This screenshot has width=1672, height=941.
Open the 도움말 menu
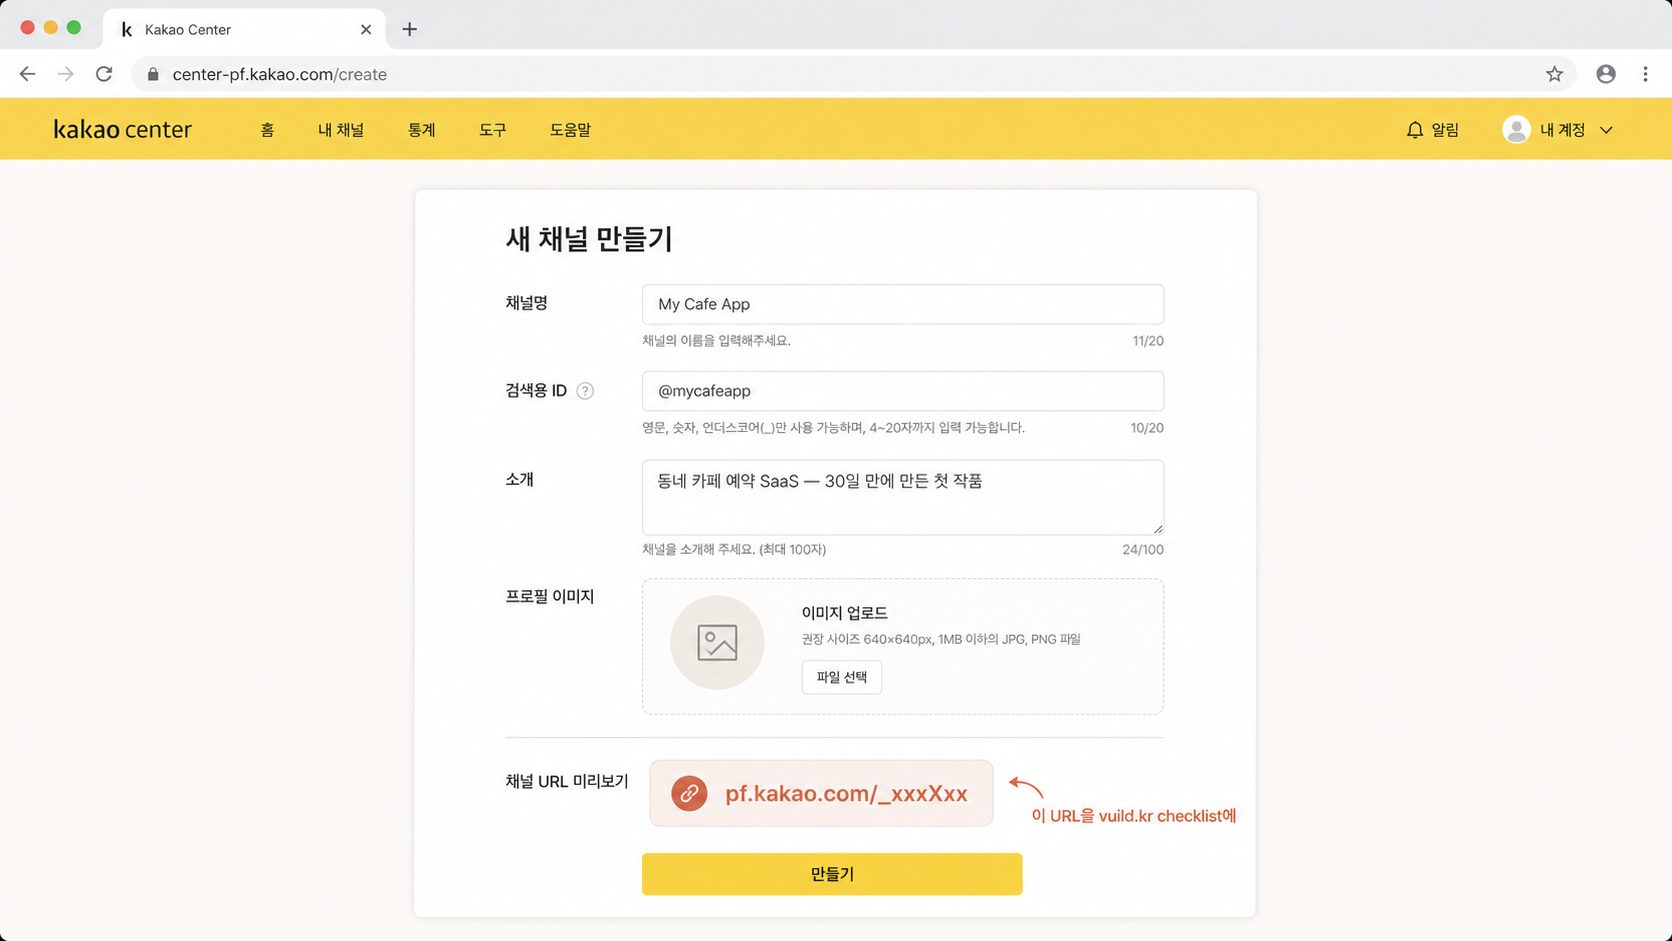point(570,130)
